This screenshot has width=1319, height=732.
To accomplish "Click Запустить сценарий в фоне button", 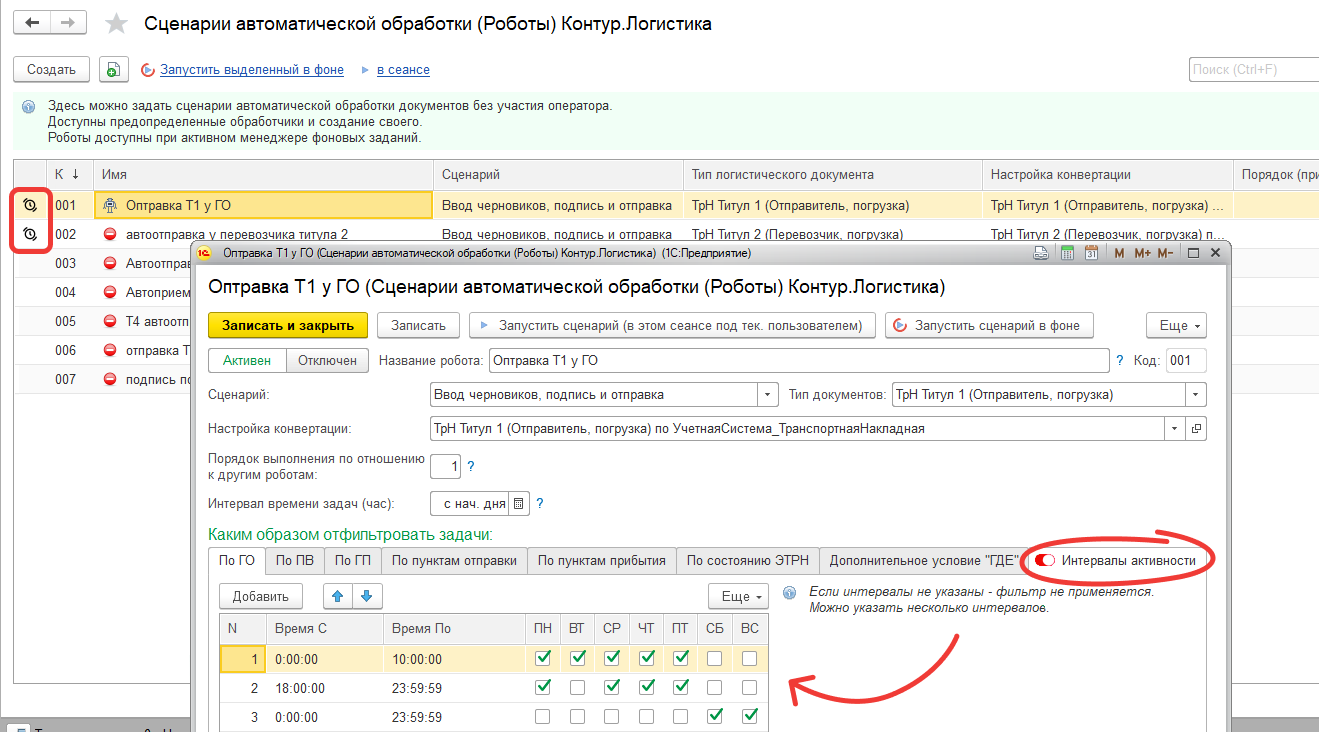I will pos(989,325).
